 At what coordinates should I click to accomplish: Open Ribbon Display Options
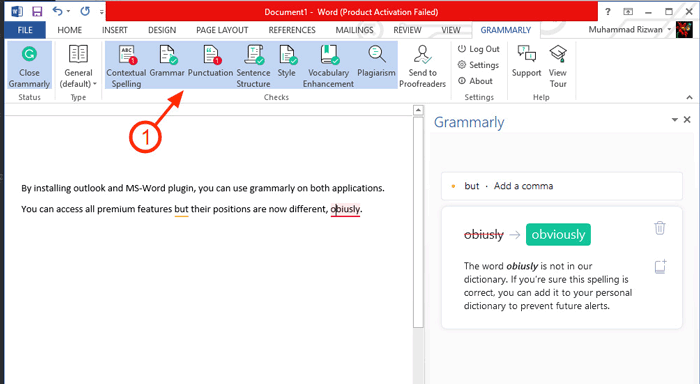628,12
